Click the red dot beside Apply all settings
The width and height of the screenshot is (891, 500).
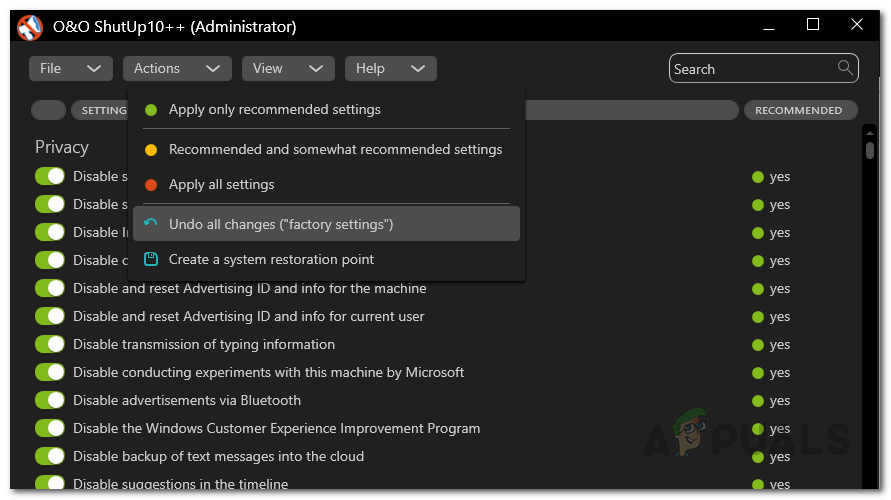coord(151,185)
